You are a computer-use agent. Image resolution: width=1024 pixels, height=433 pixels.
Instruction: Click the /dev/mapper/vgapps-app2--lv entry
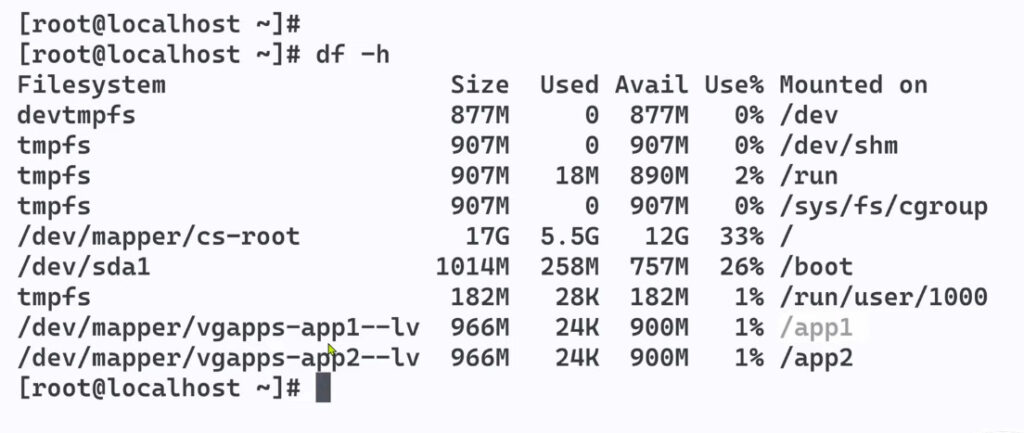[217, 357]
